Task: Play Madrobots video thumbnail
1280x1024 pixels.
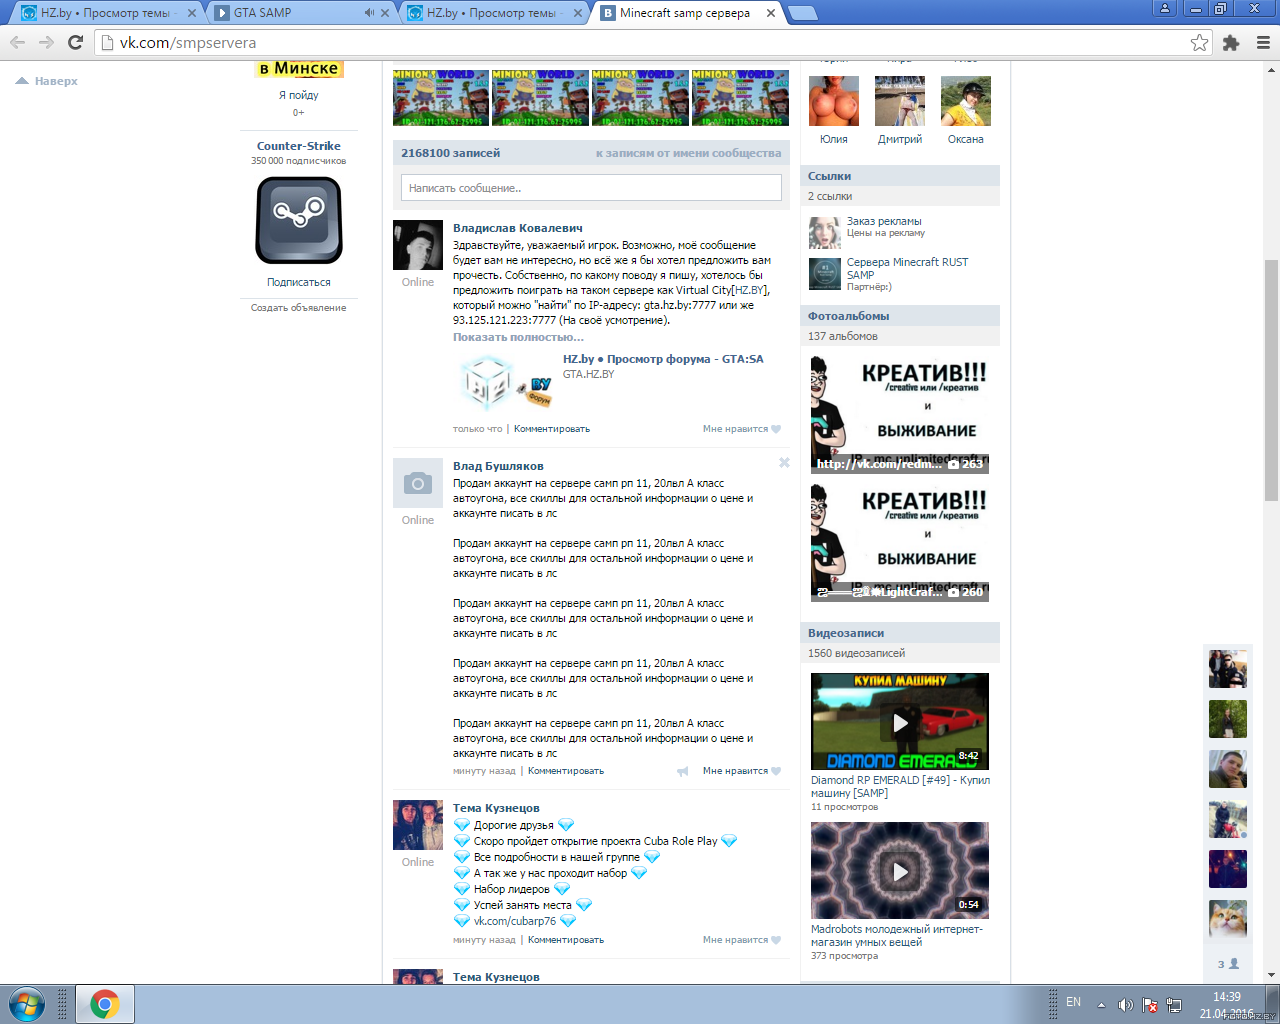Action: click(900, 870)
